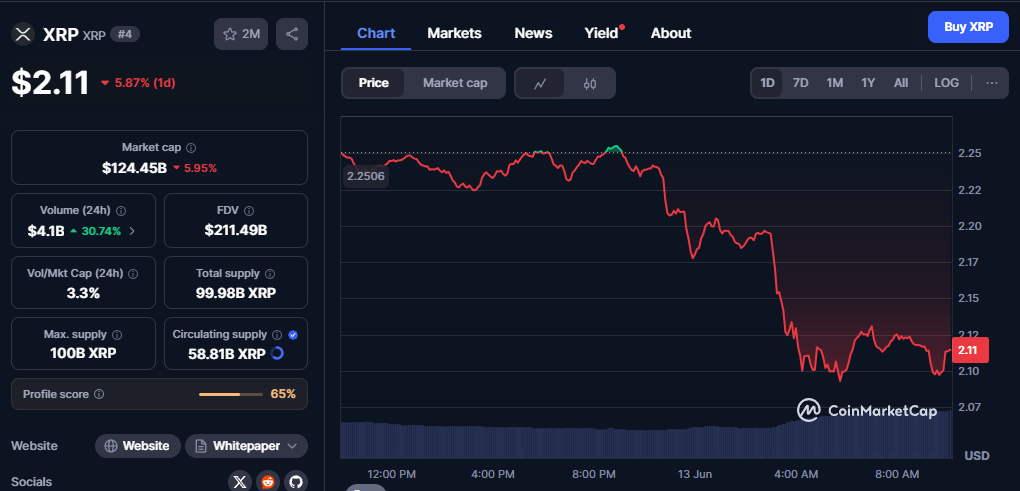The width and height of the screenshot is (1020, 491).
Task: Toggle LOG scale on chart
Action: pos(946,83)
